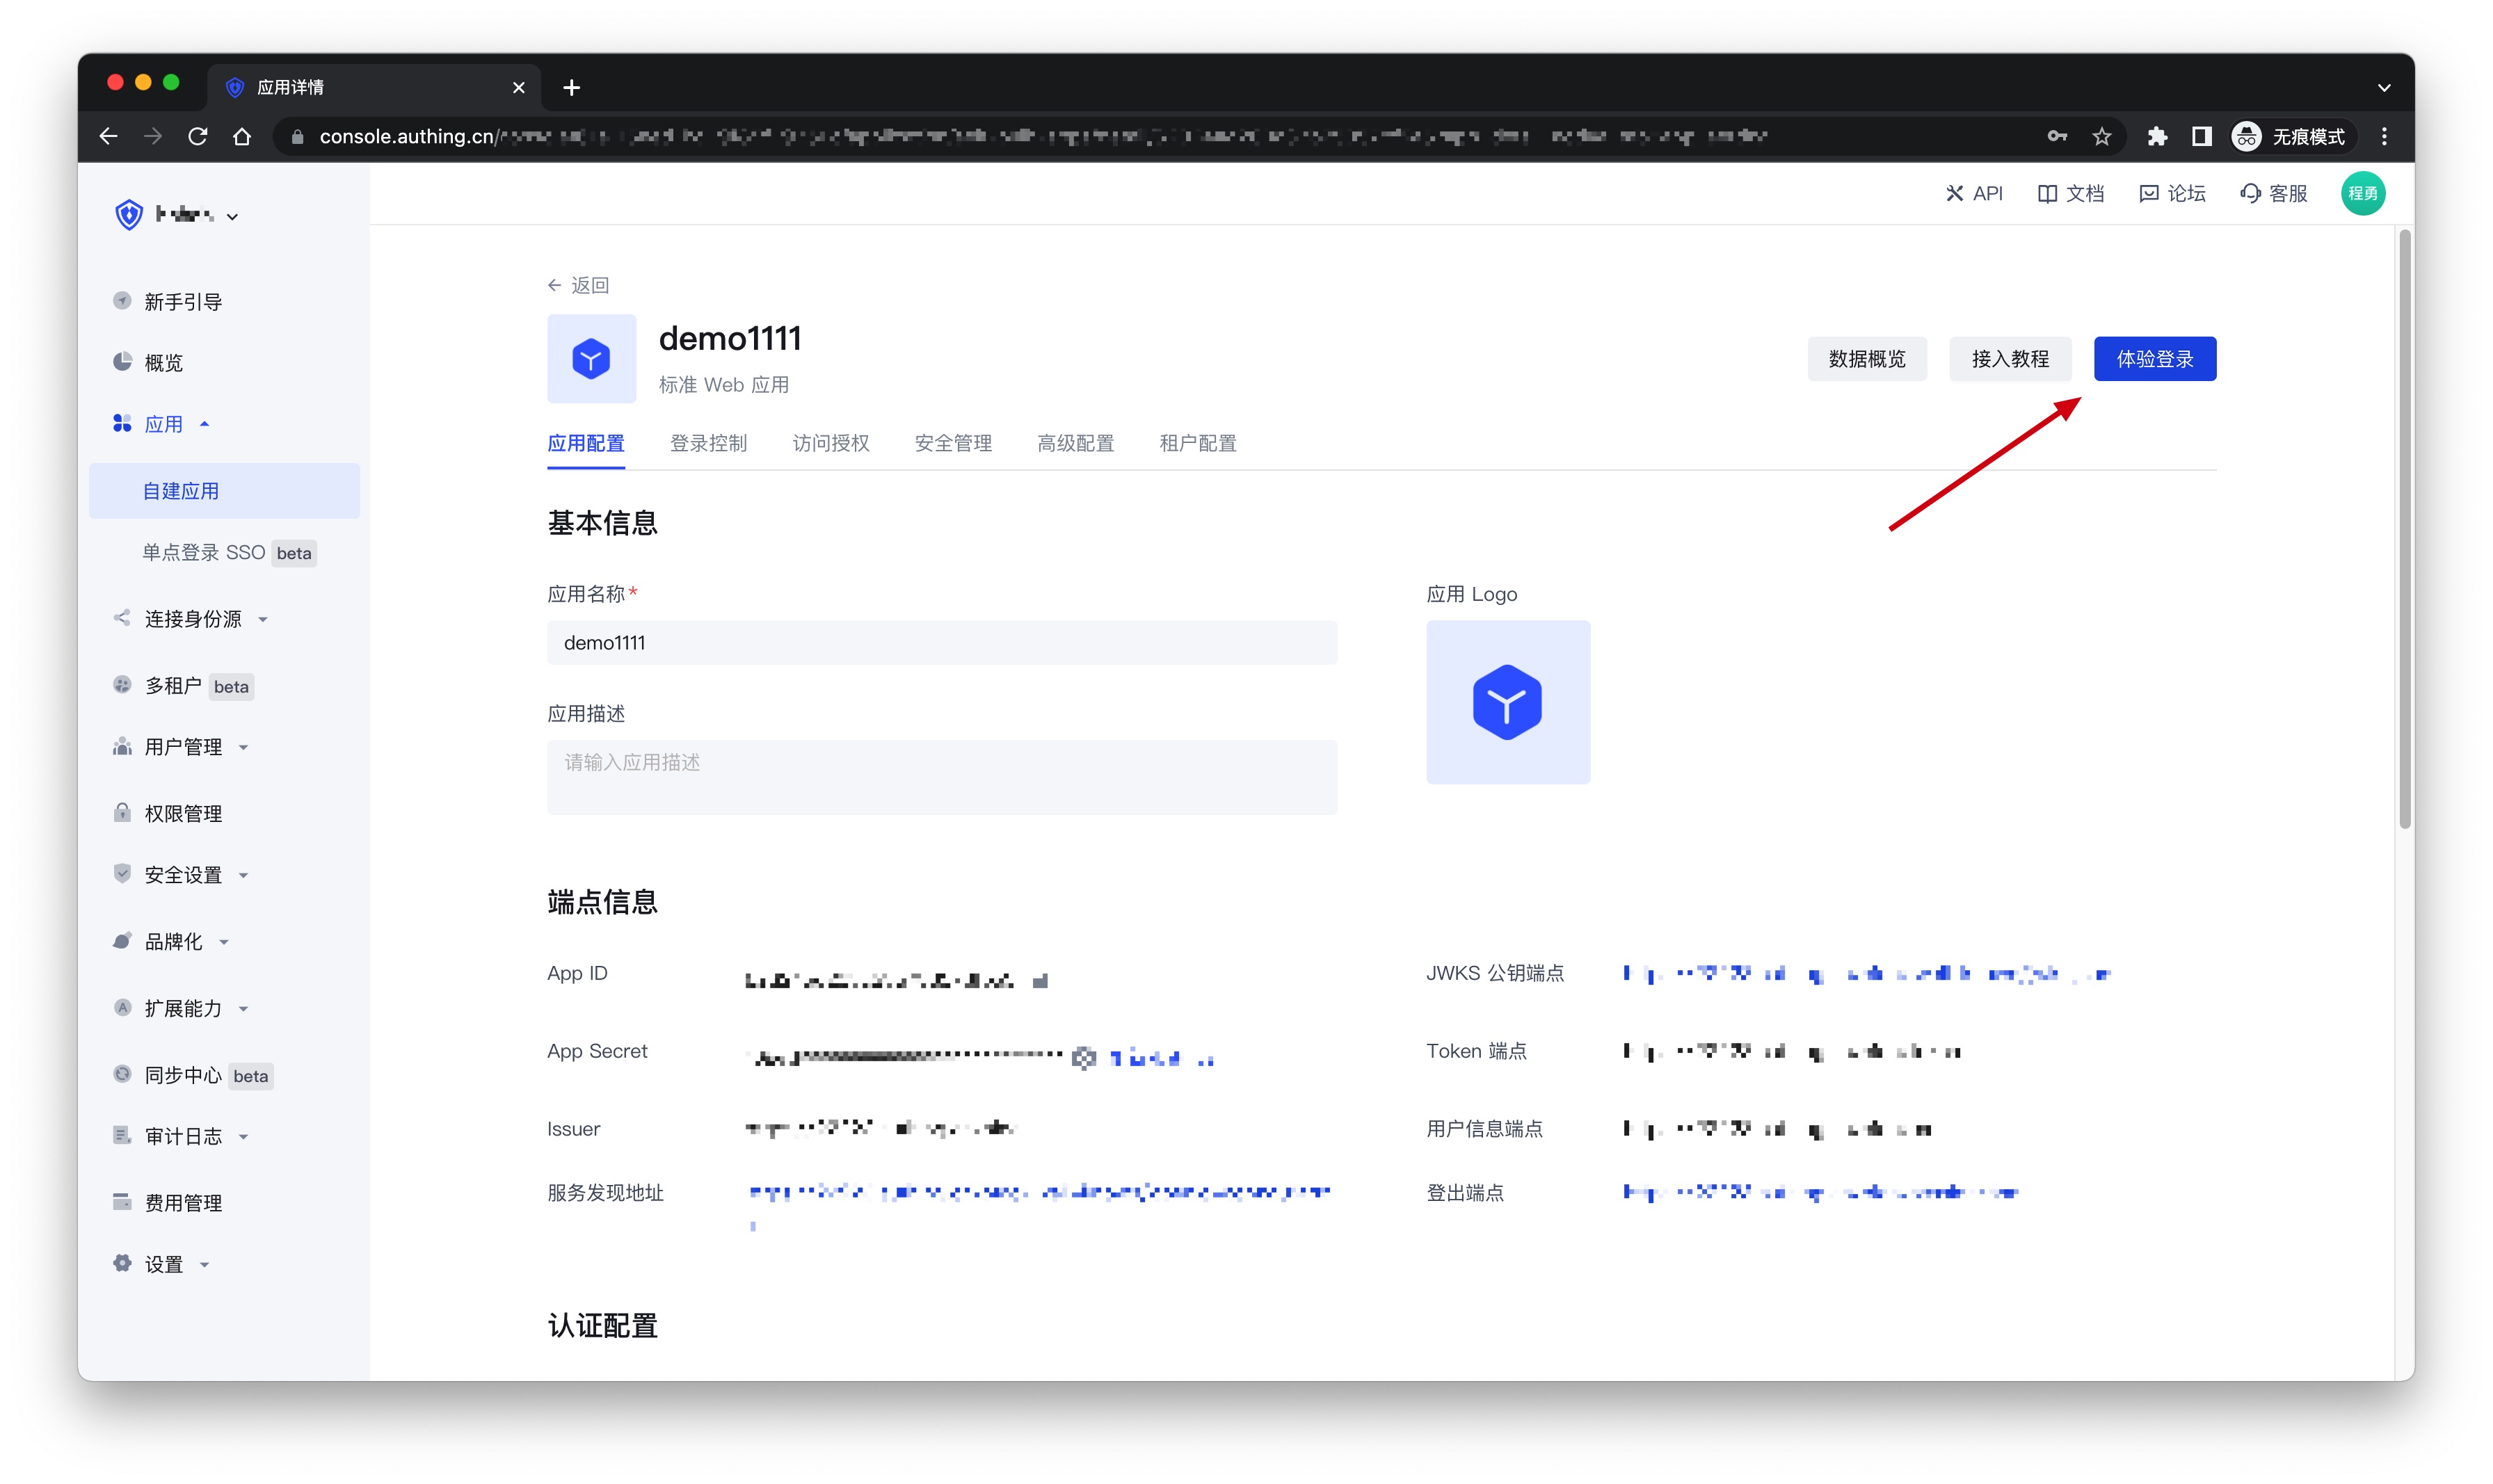Viewport: 2493px width, 1484px height.
Task: Open browser extensions puzzle icon
Action: pos(2157,137)
